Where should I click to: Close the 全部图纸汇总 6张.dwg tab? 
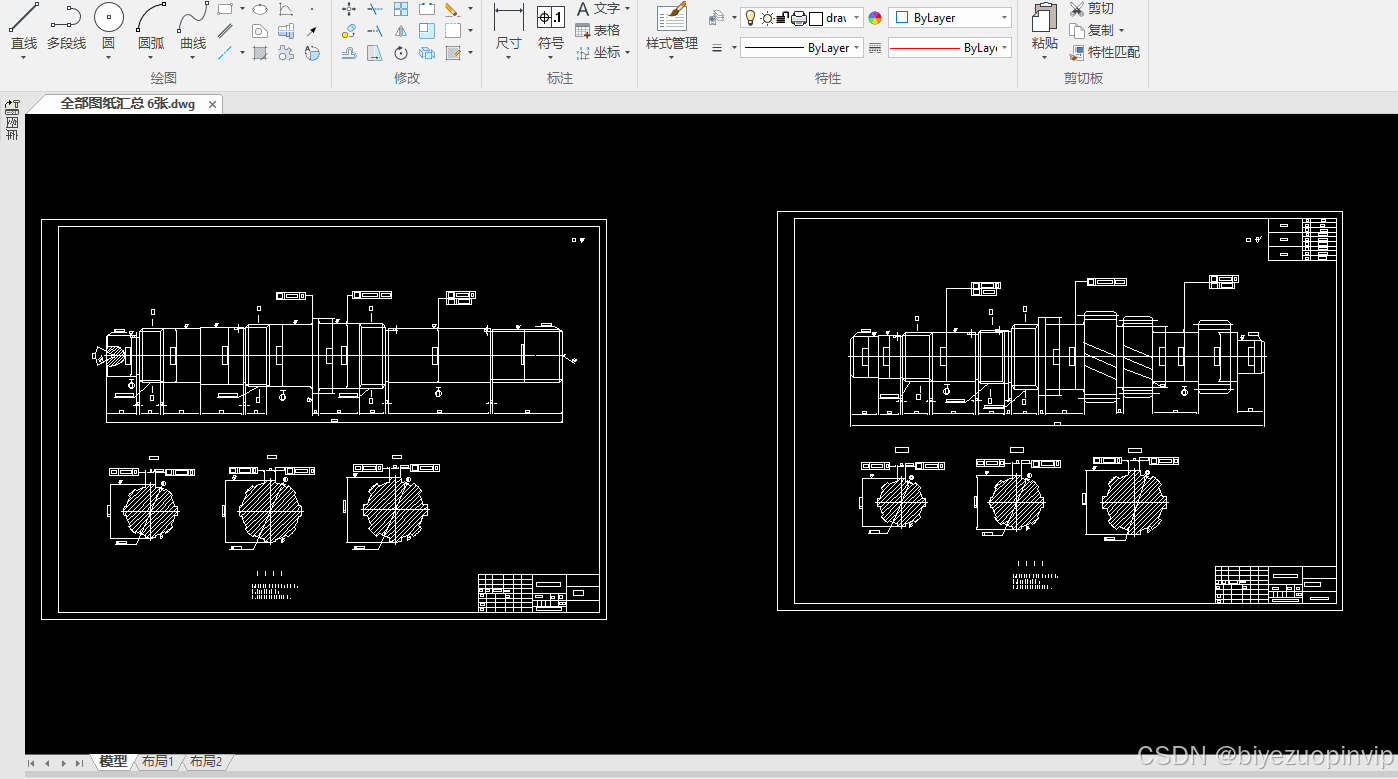coord(211,103)
